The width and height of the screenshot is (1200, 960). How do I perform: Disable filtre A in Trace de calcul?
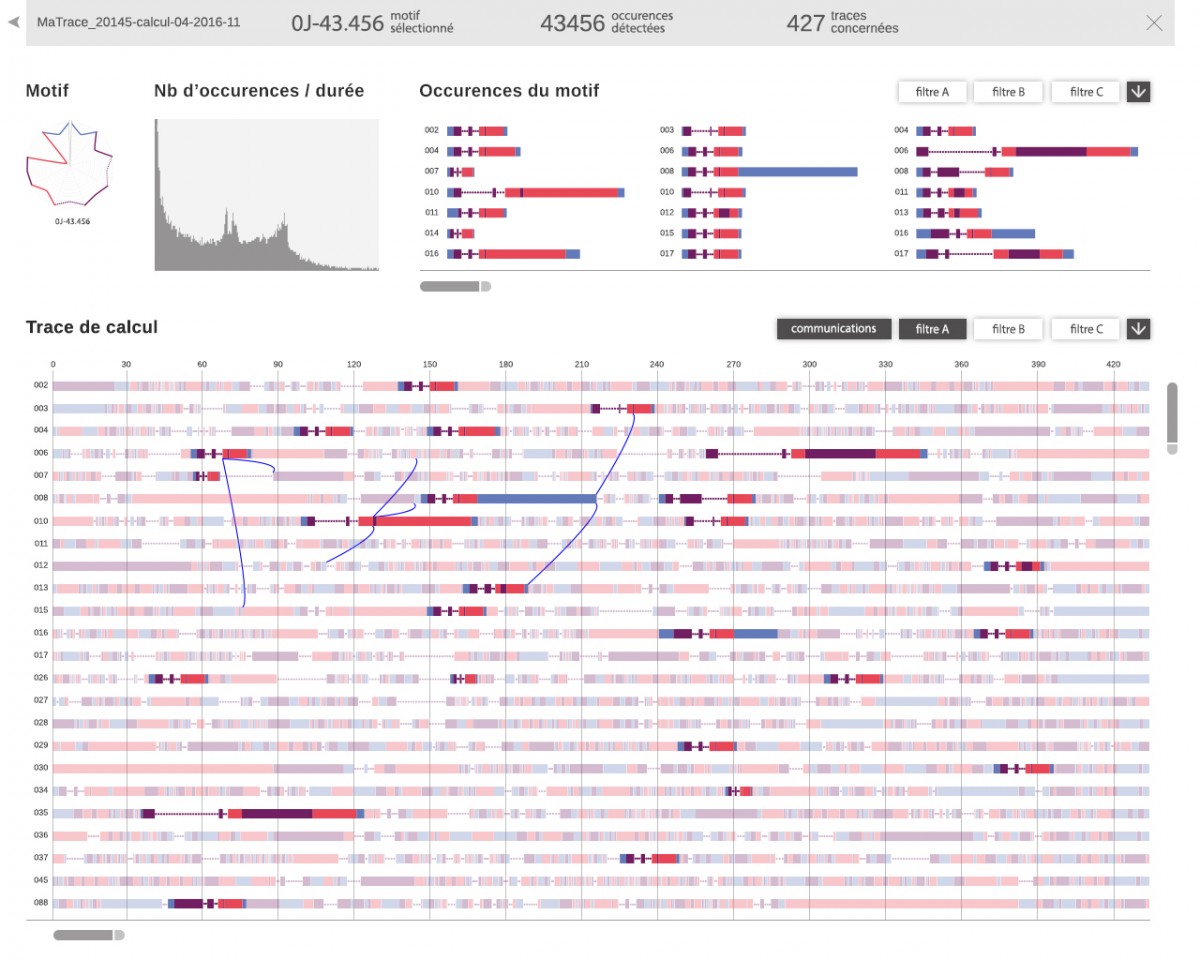point(932,329)
